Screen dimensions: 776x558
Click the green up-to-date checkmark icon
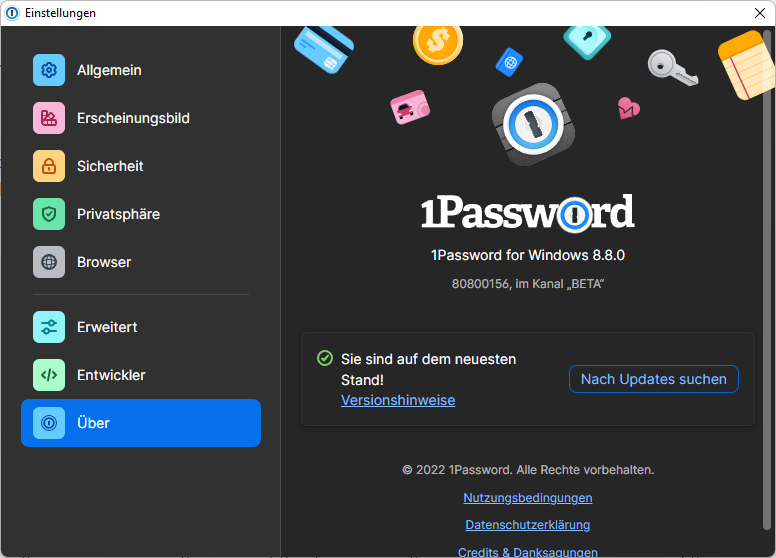[325, 358]
